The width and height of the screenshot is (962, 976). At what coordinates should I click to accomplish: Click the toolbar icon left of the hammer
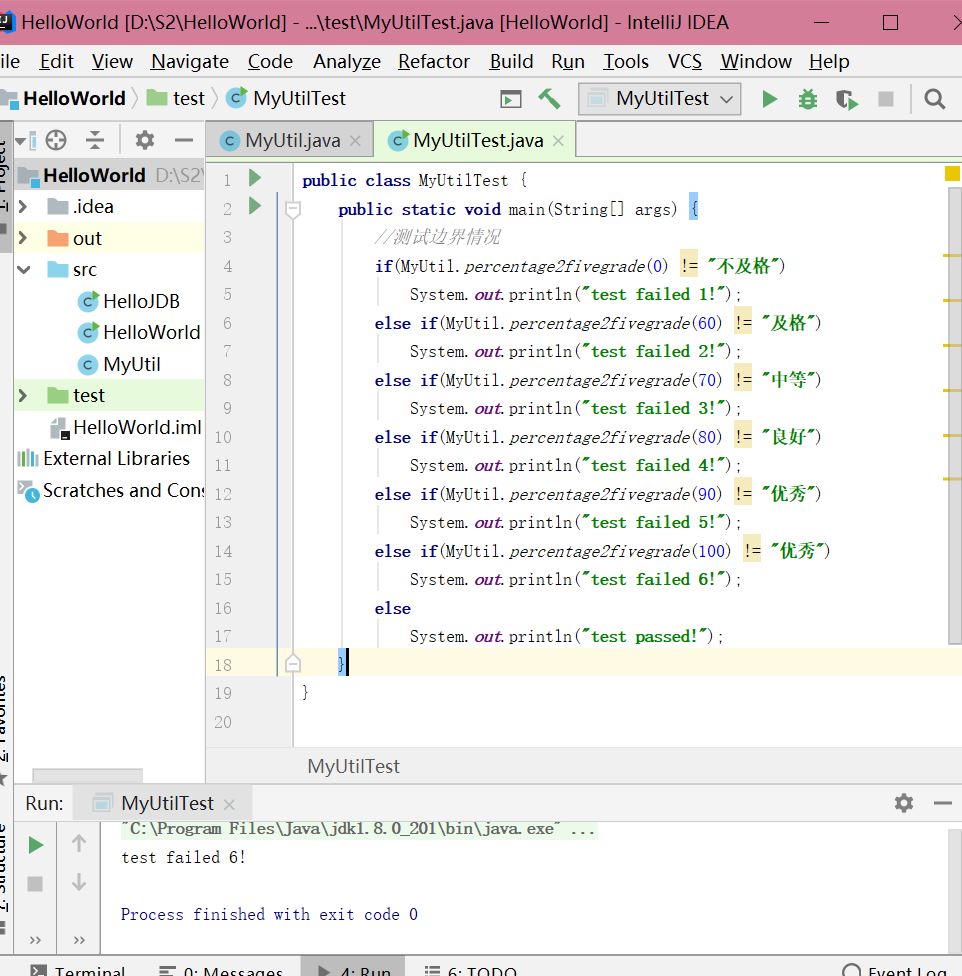pos(510,99)
